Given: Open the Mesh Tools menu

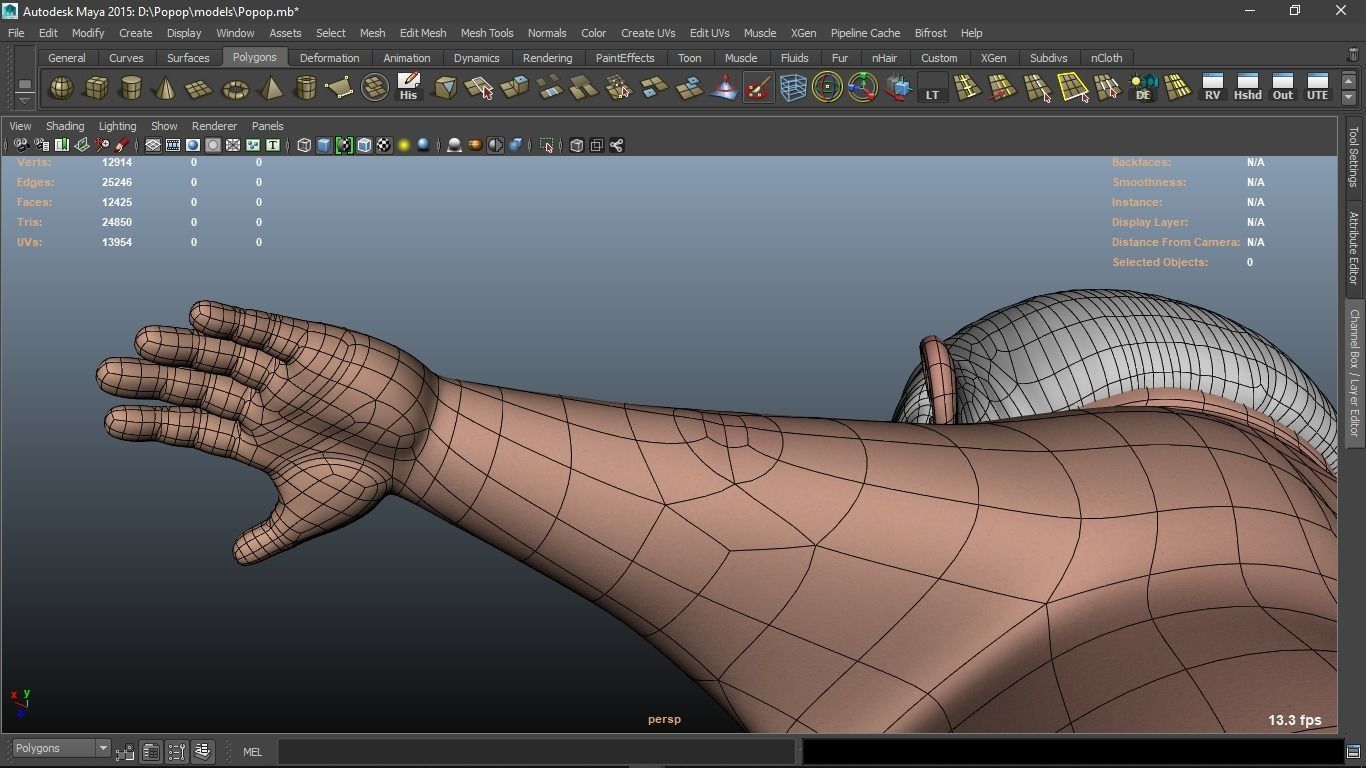Looking at the screenshot, I should pos(486,33).
